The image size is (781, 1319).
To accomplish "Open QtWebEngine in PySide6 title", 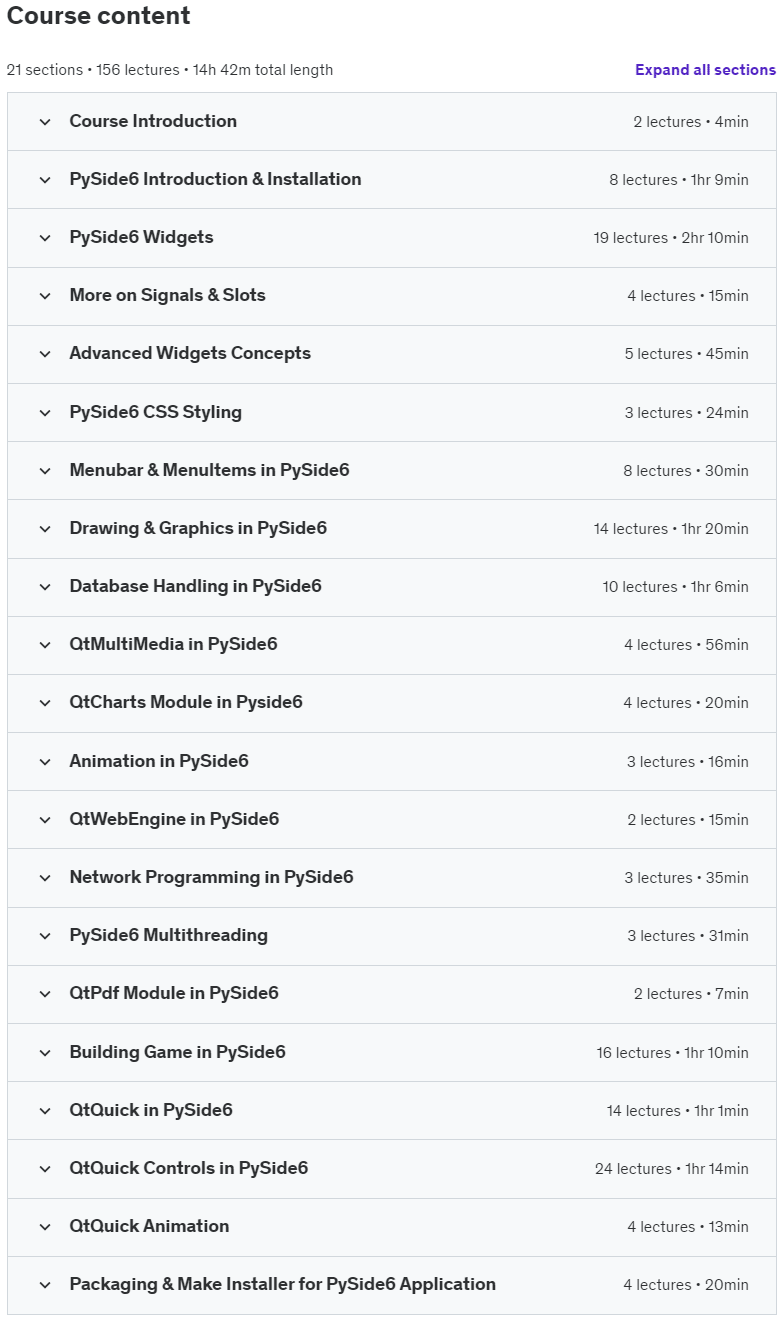I will [174, 819].
